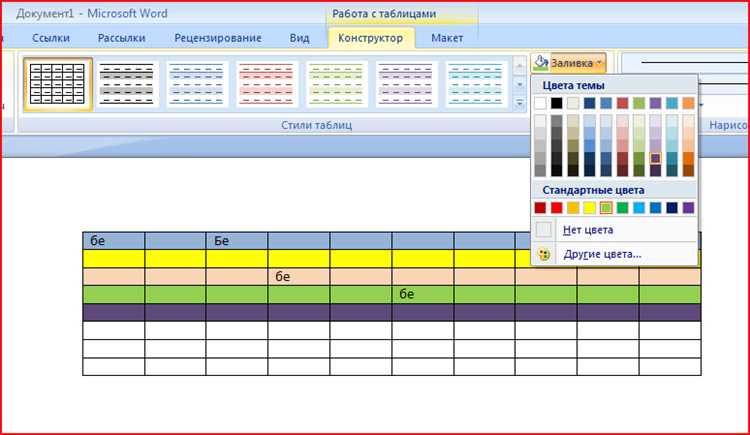Screen dimensions: 750x435
Task: Apply the plain black grid table style
Action: (57, 84)
